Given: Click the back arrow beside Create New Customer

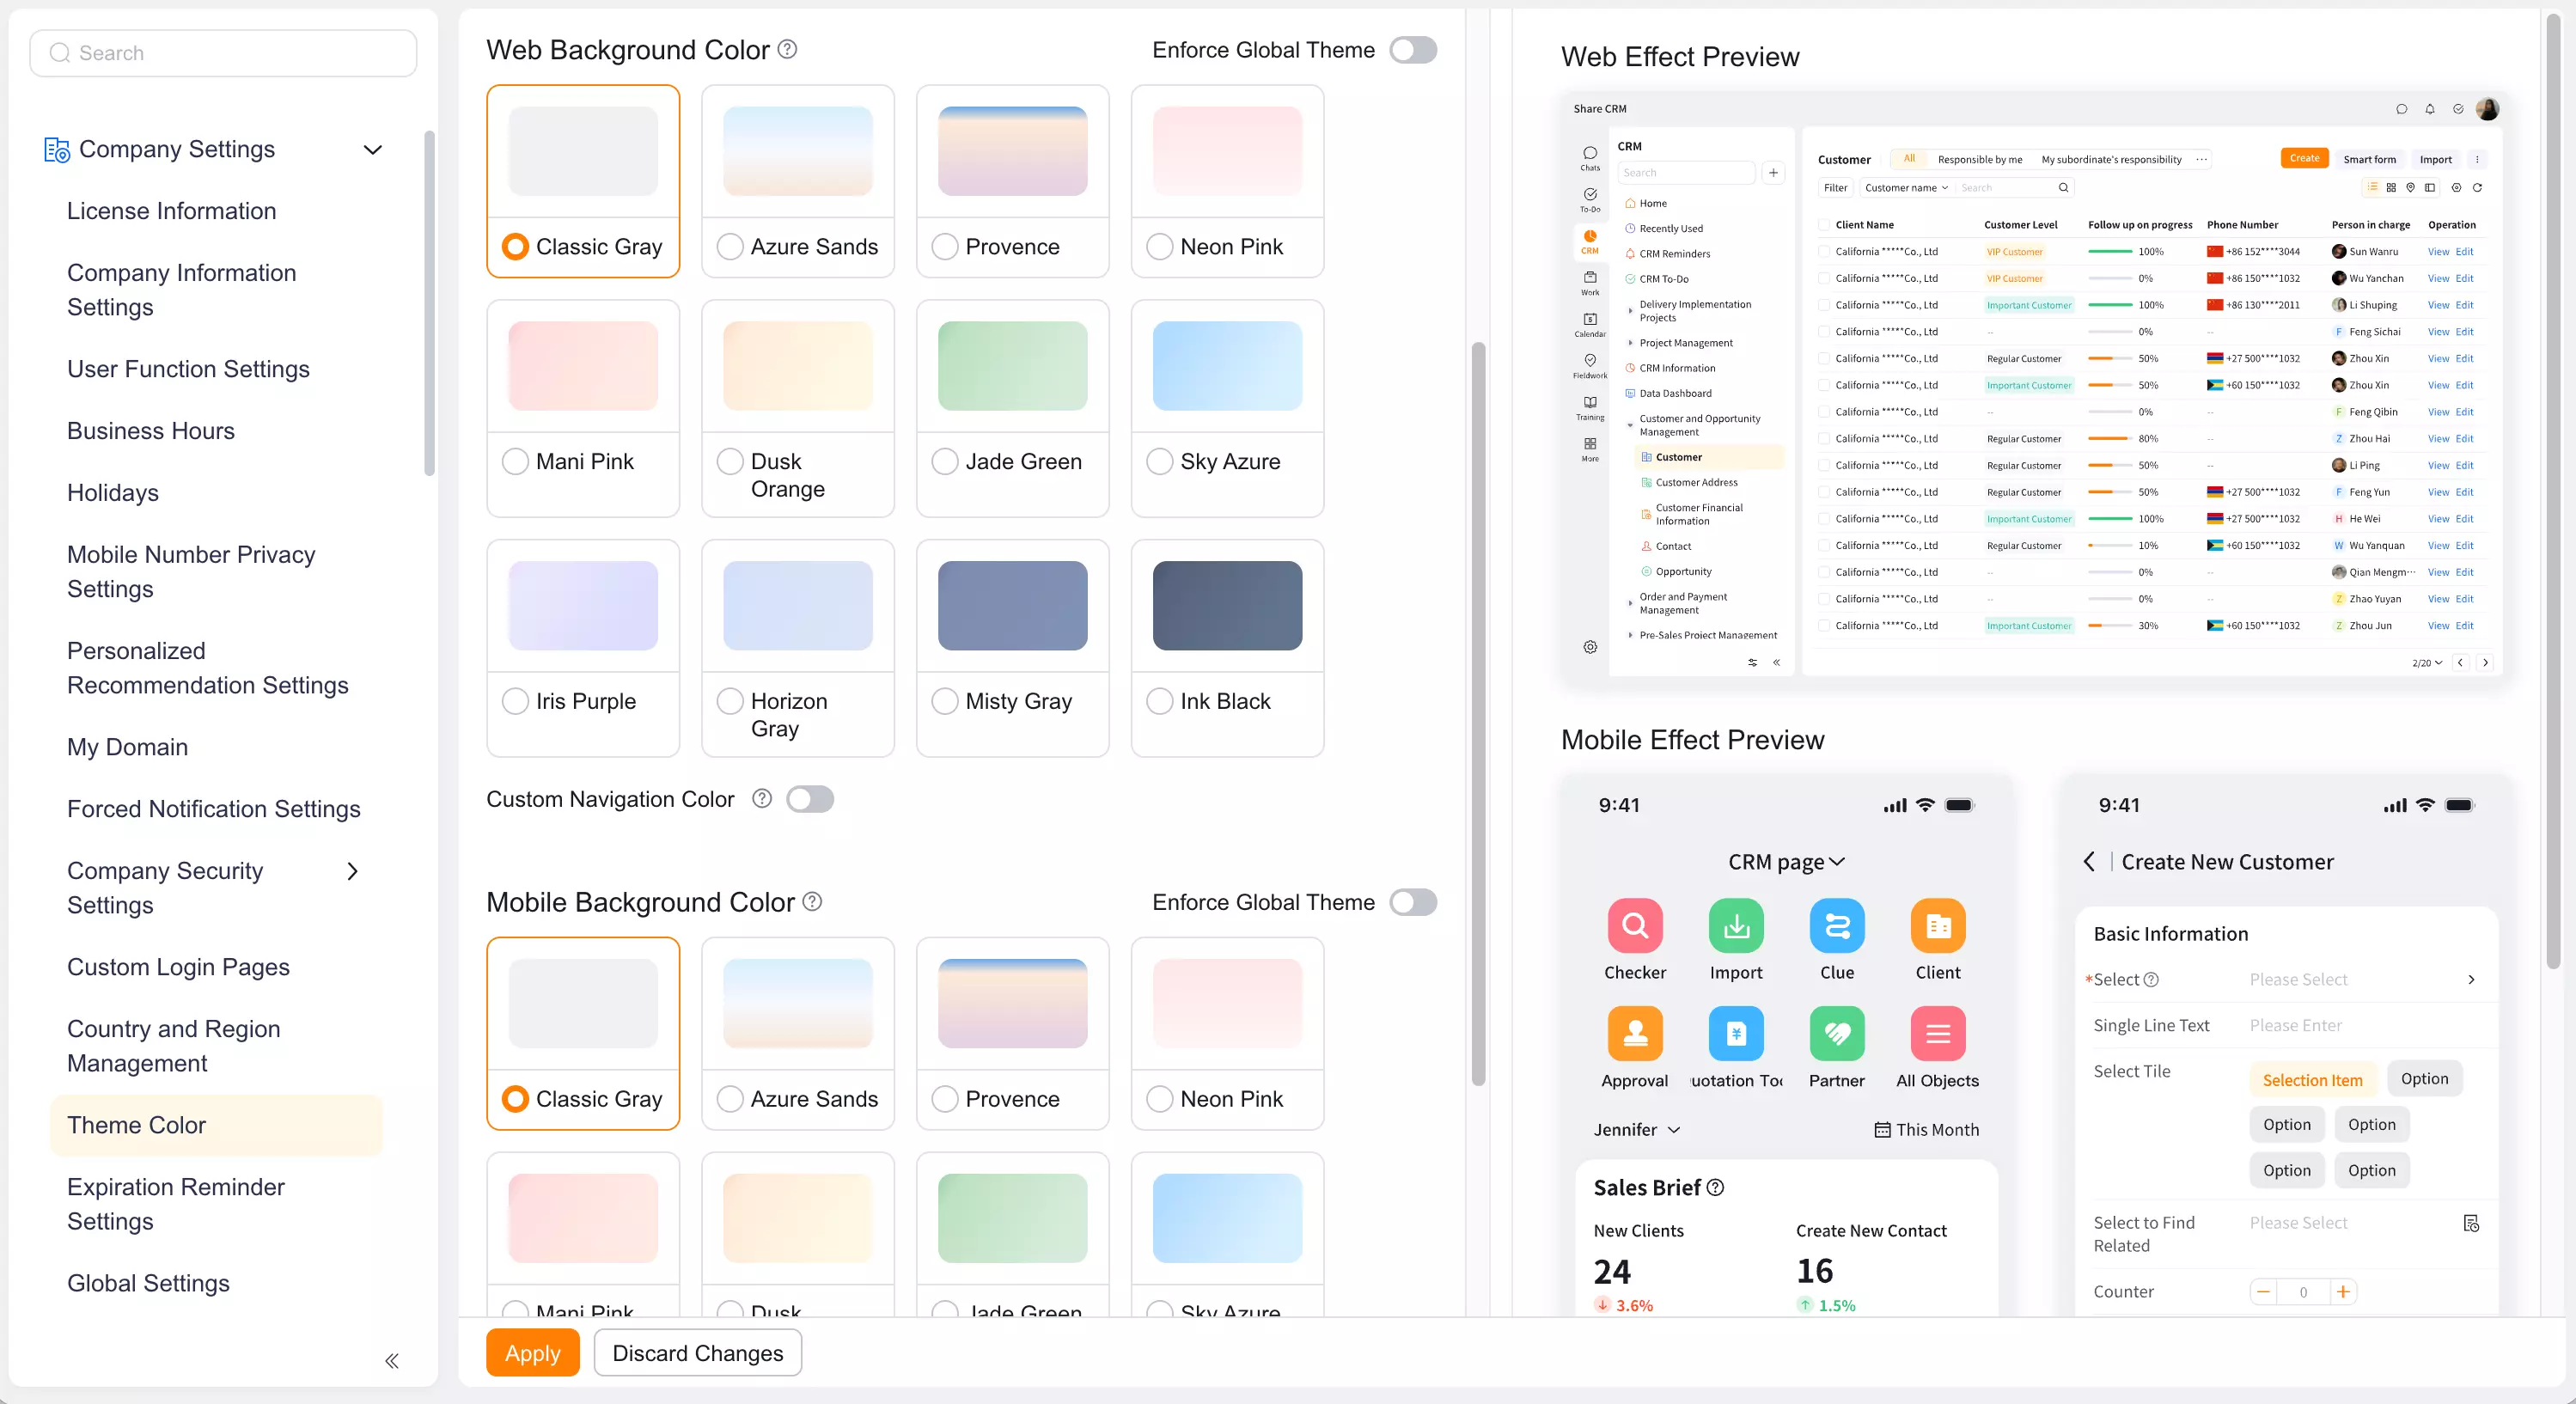Looking at the screenshot, I should [2089, 862].
